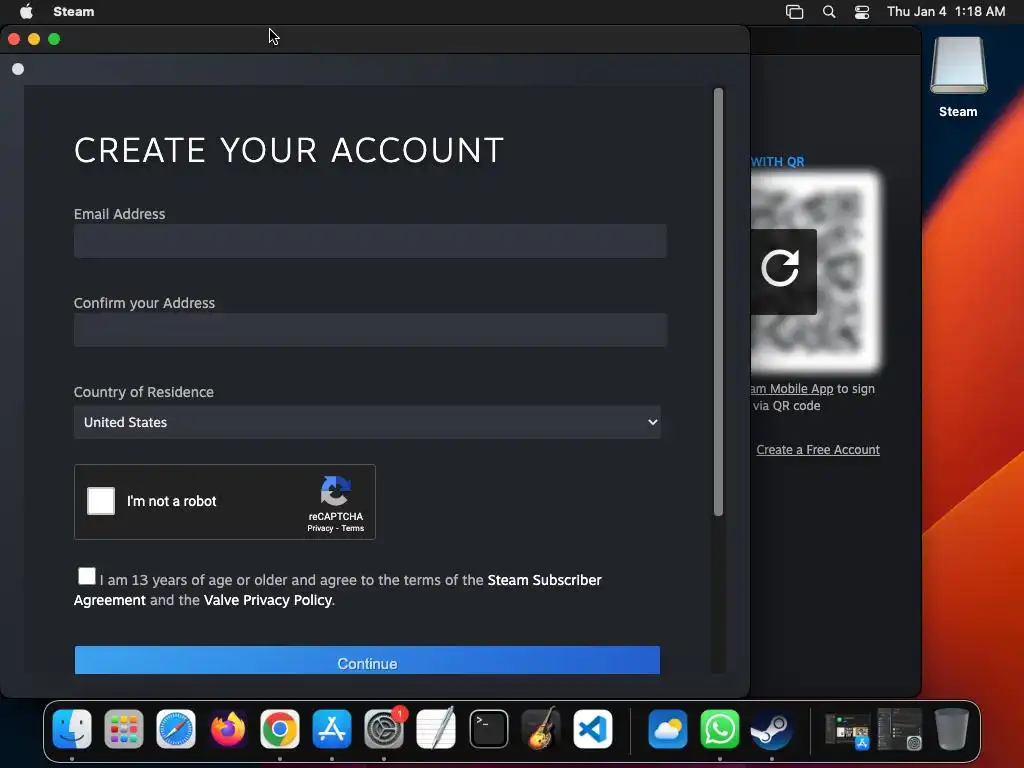Launch Firefox from the dock

pyautogui.click(x=228, y=729)
